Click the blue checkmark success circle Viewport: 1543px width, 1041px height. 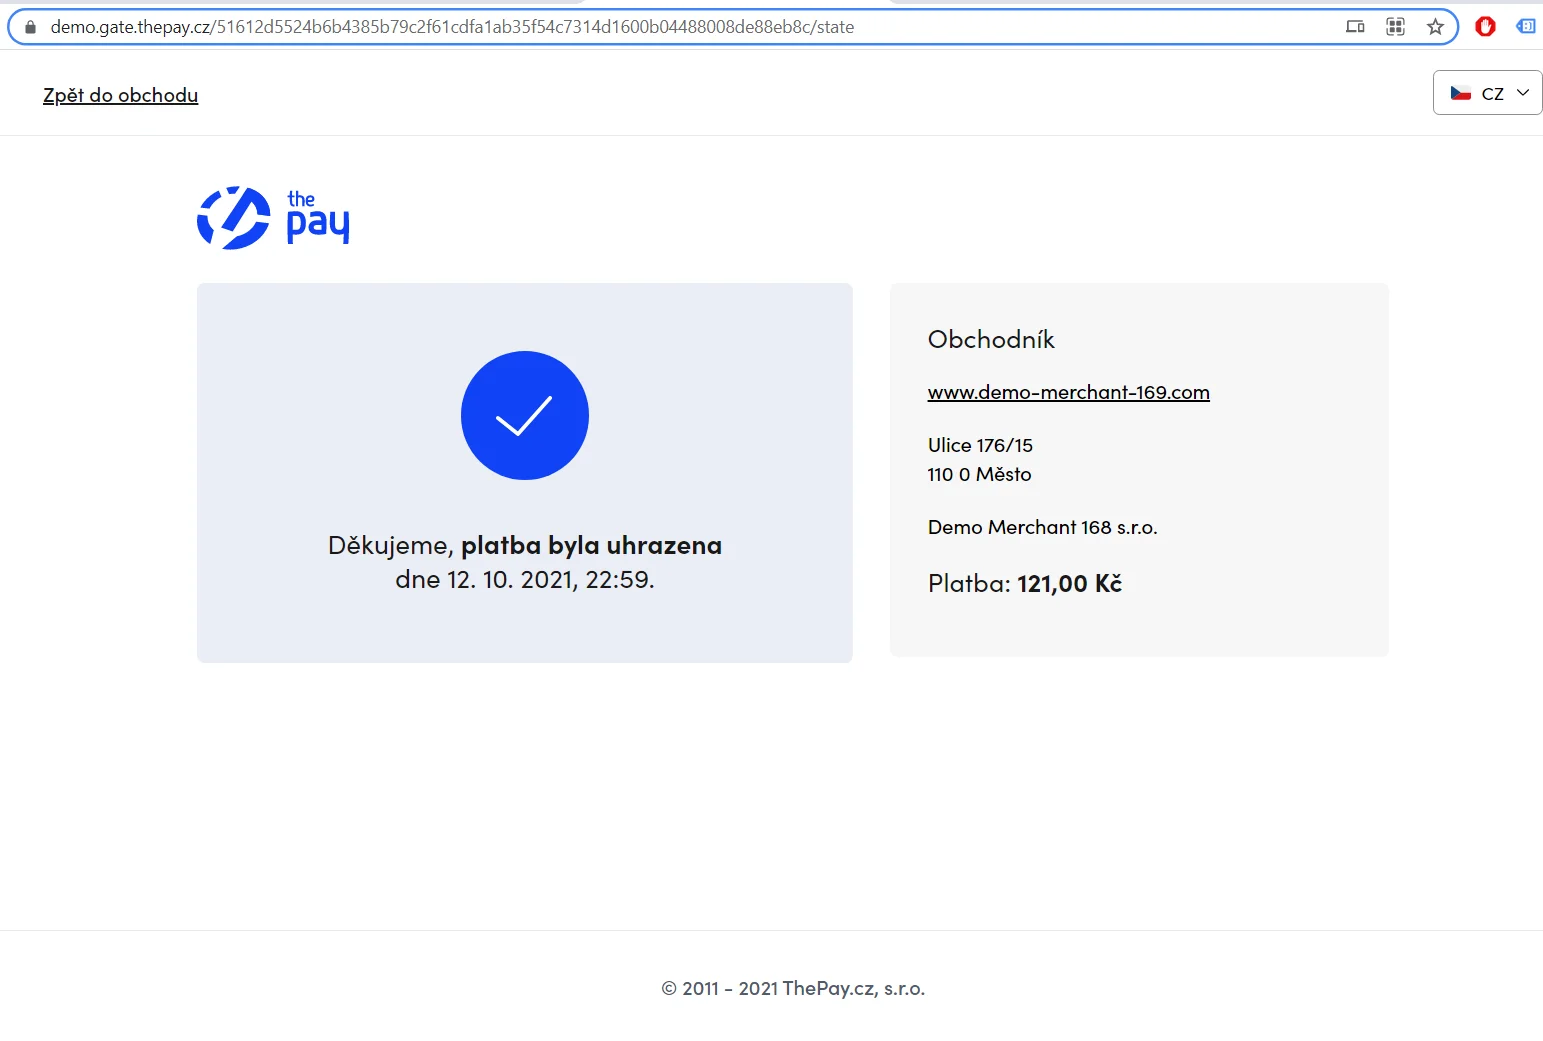(x=524, y=415)
